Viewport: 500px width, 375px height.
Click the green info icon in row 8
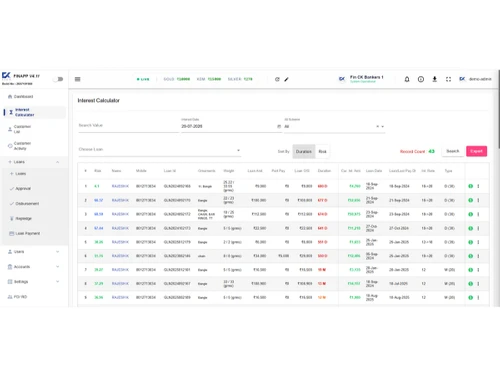tap(471, 284)
